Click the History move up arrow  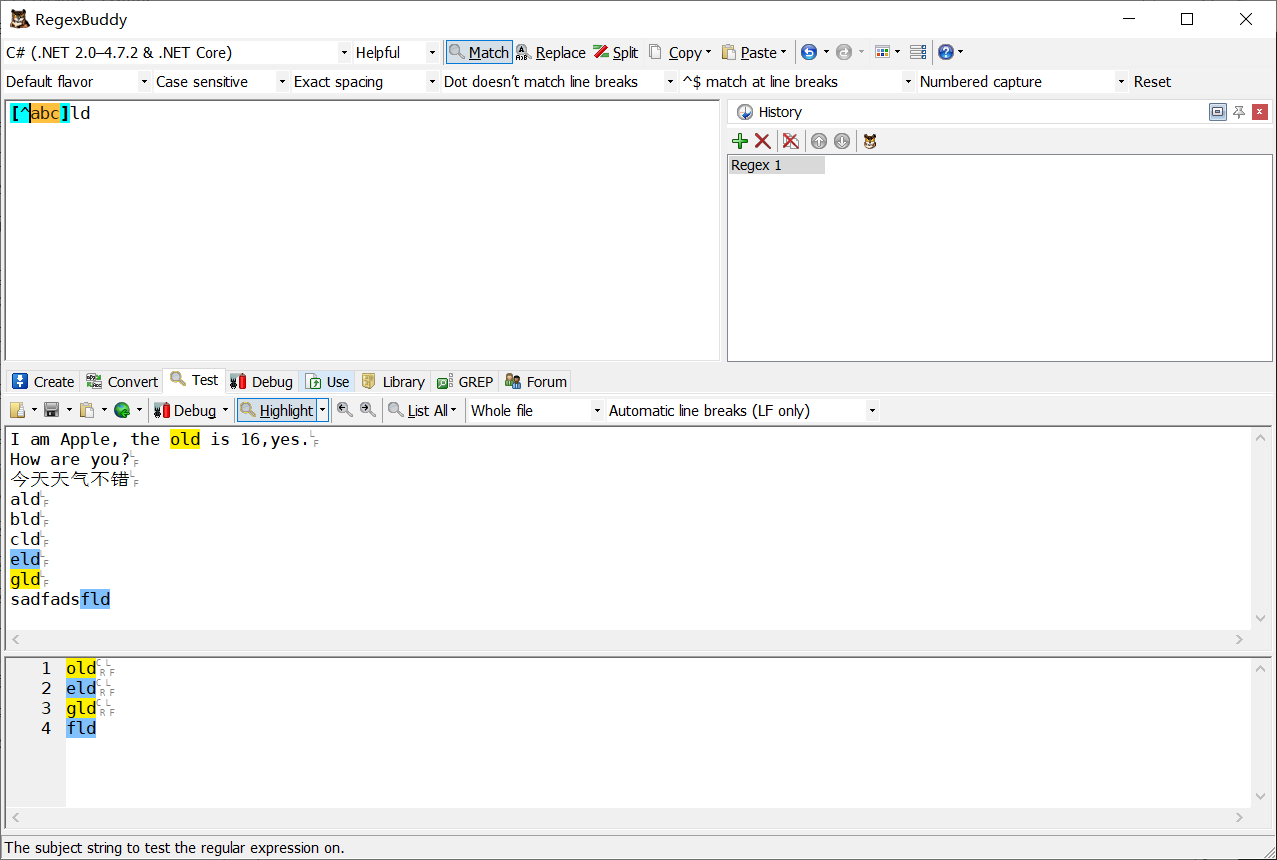(819, 141)
